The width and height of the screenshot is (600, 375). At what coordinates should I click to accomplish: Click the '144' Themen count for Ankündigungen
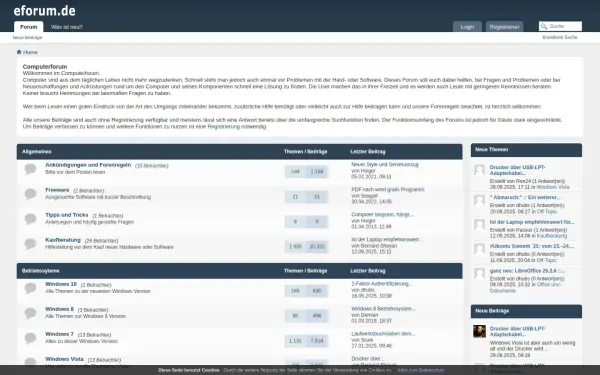point(295,172)
